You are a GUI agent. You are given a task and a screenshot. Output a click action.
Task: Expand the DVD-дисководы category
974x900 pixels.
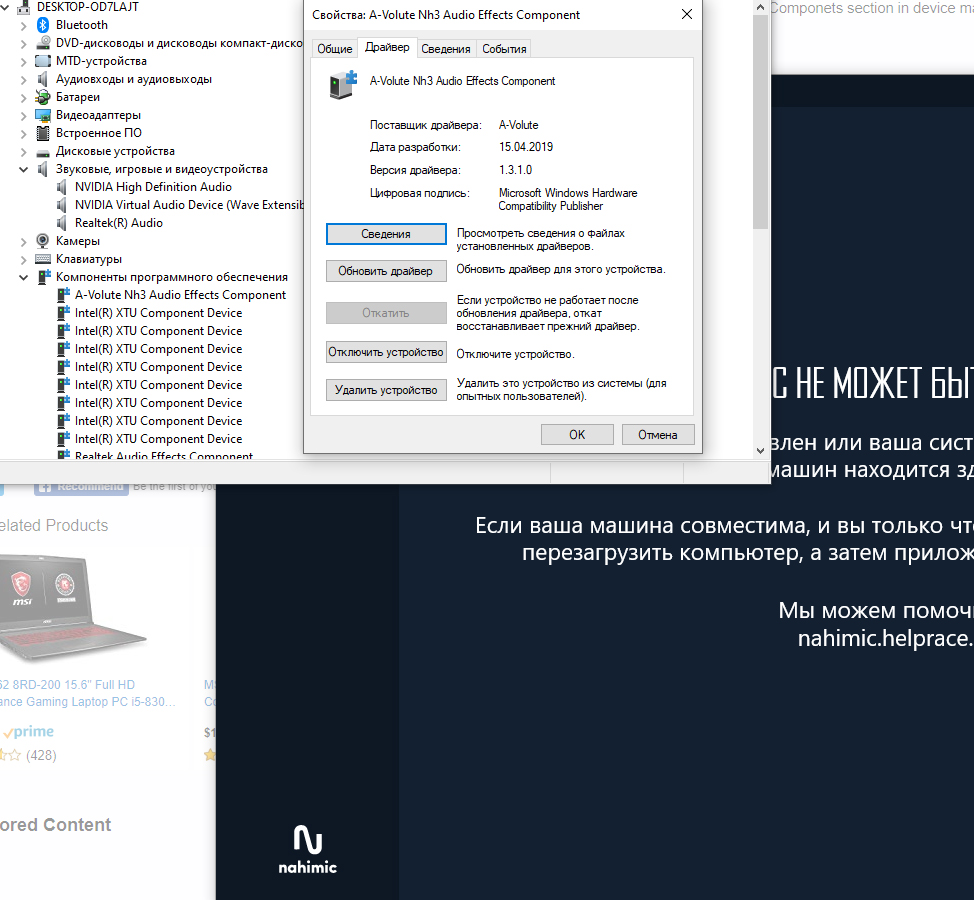24,43
